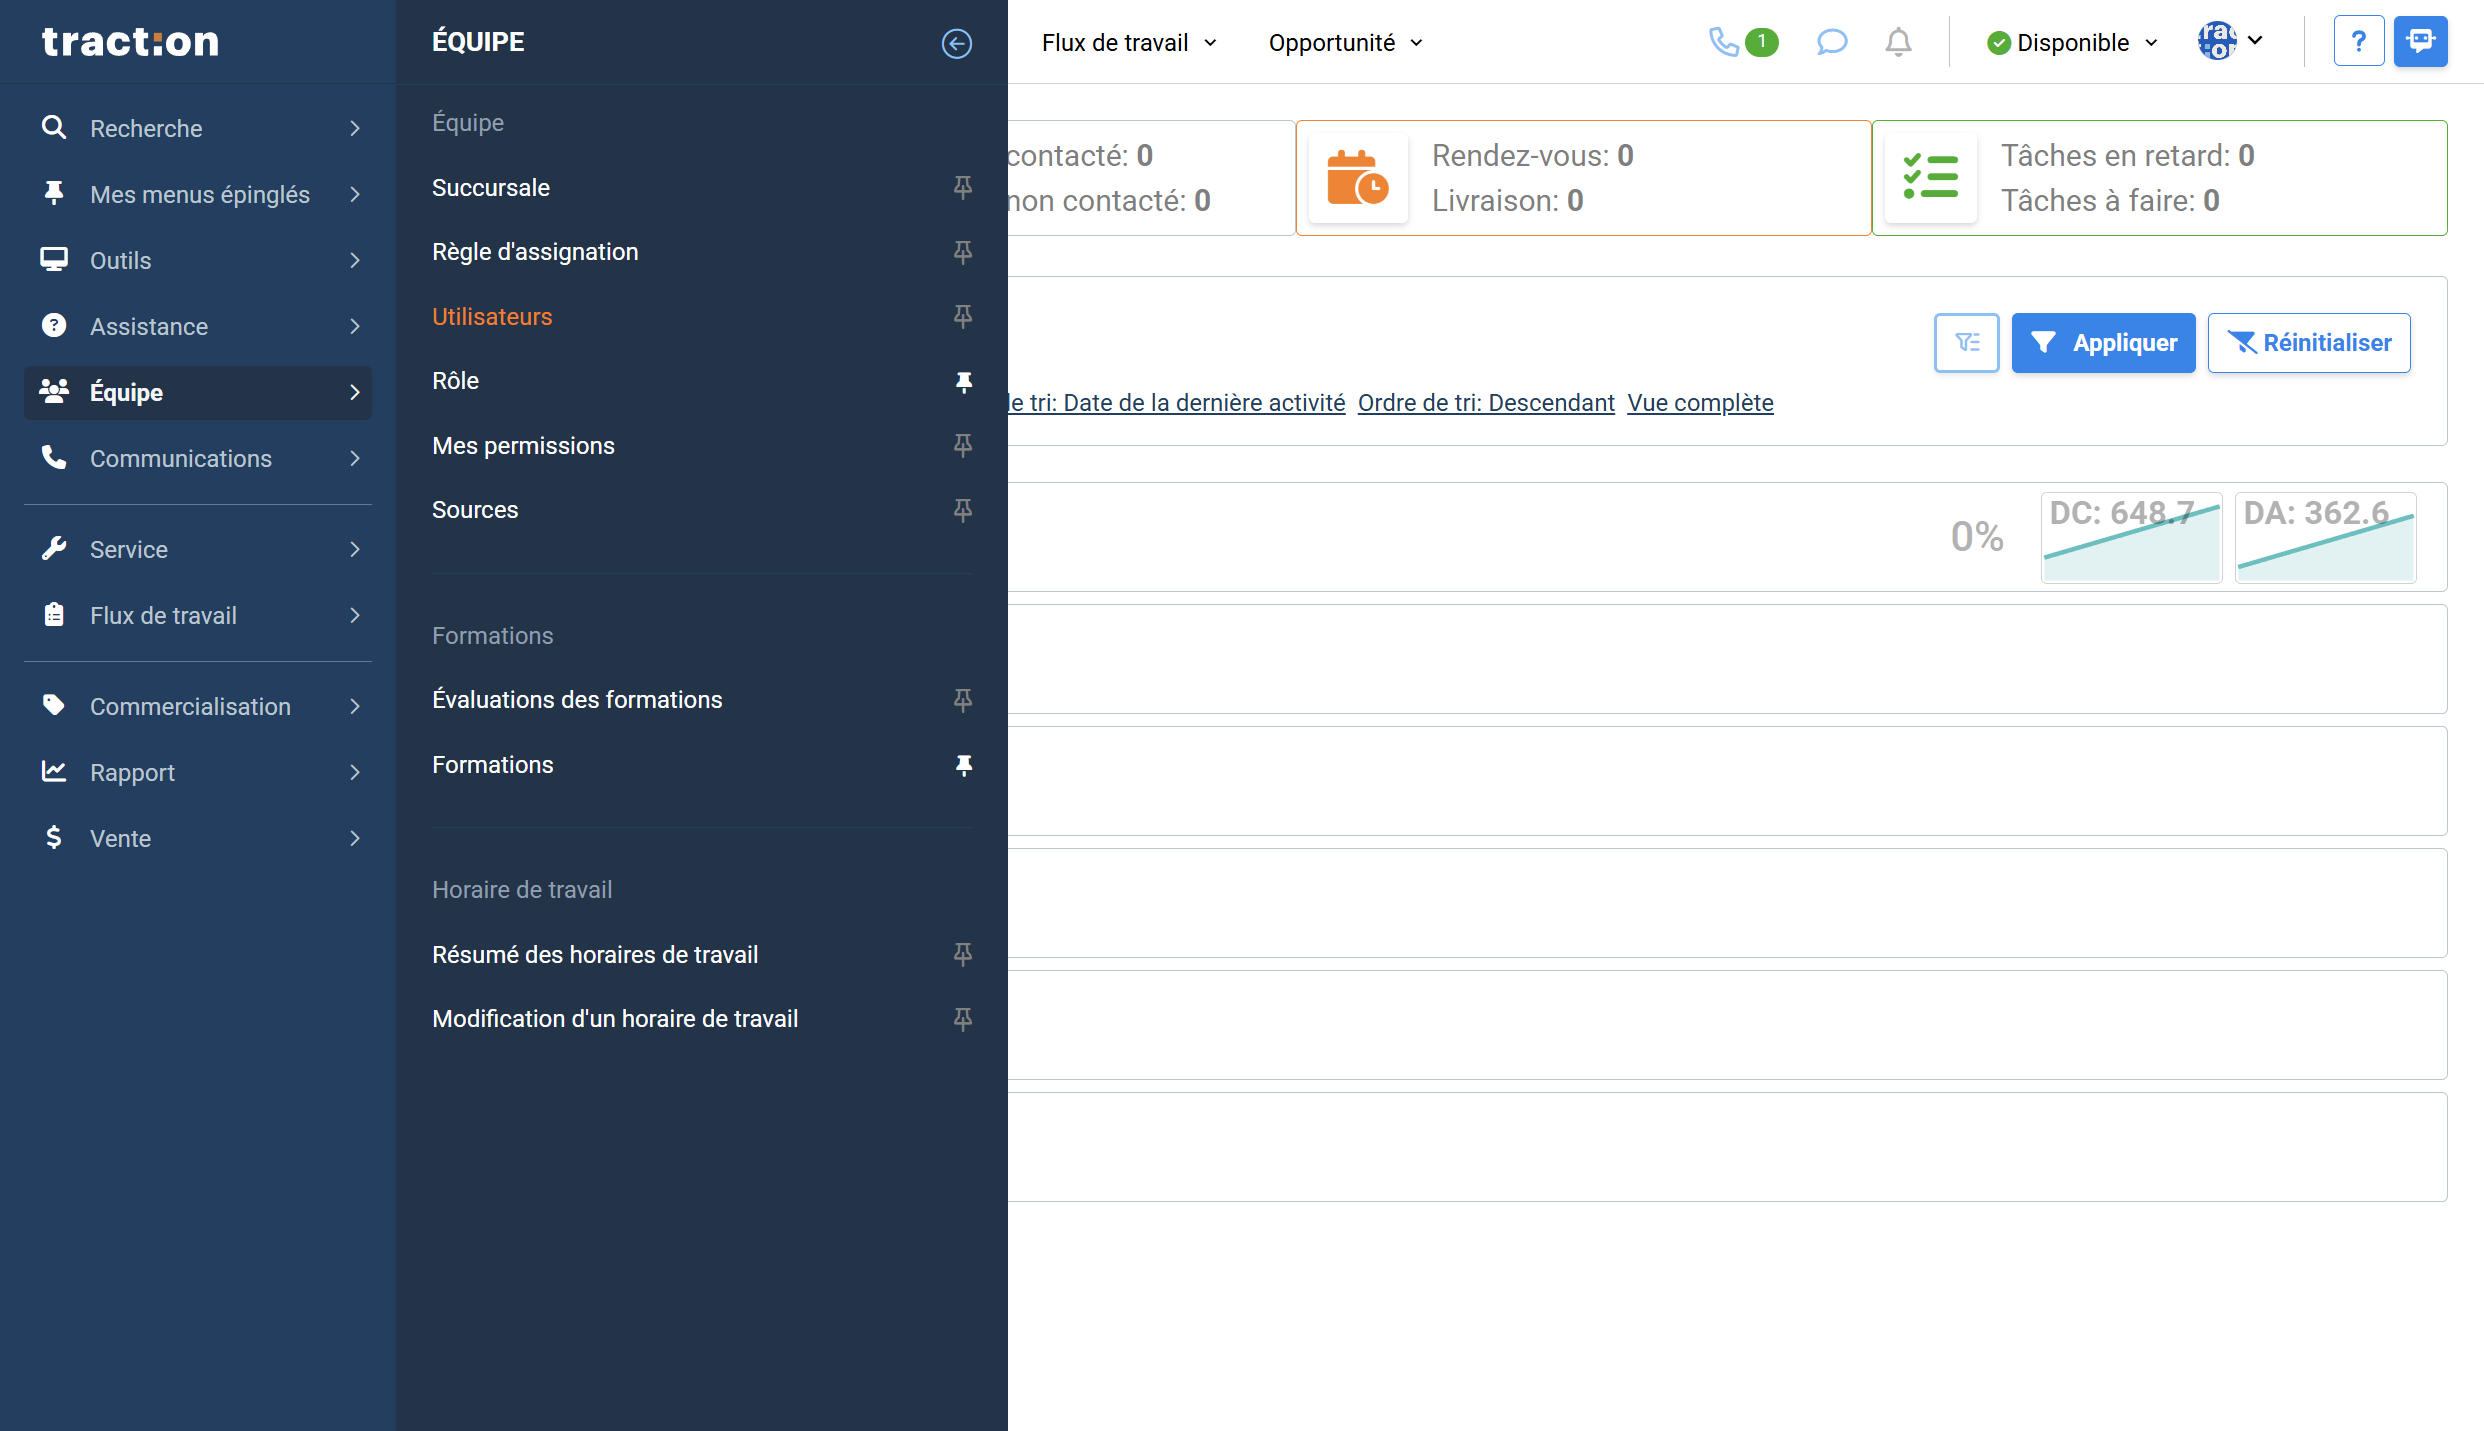Screen dimensions: 2484x1431
Task: Open the Disponible status dropdown
Action: (x=2072, y=43)
